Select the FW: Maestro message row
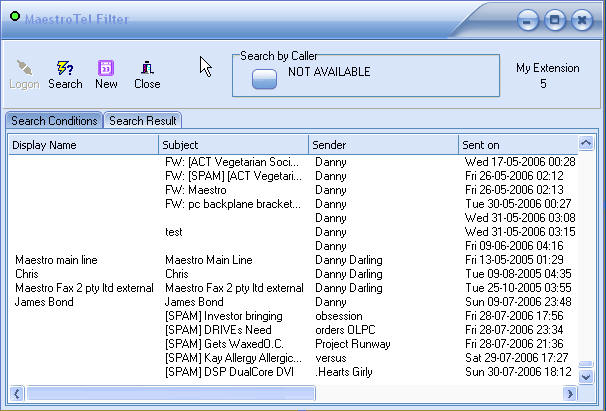Screen dimensions: 606x411 click(x=196, y=189)
